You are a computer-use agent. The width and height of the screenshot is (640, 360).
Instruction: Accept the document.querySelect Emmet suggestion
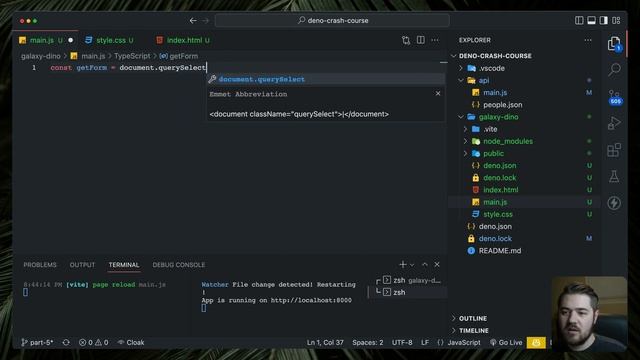[x=325, y=79]
